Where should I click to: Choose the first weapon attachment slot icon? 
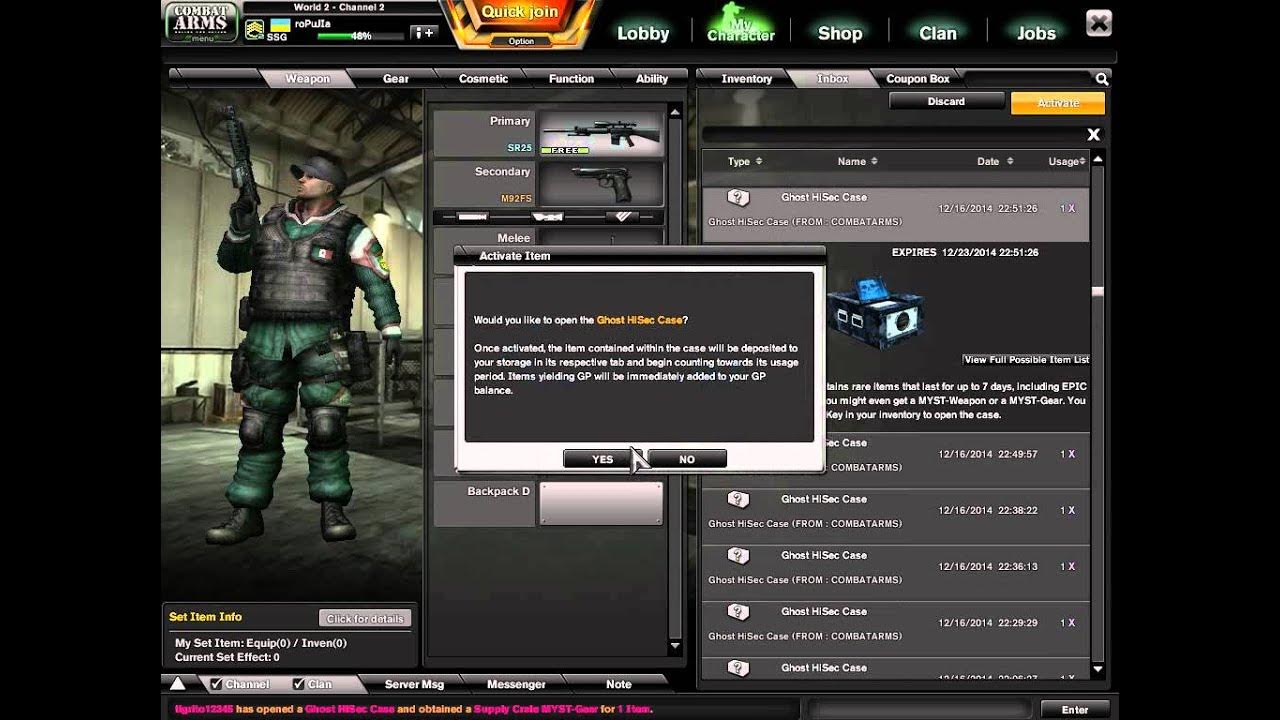tap(474, 216)
